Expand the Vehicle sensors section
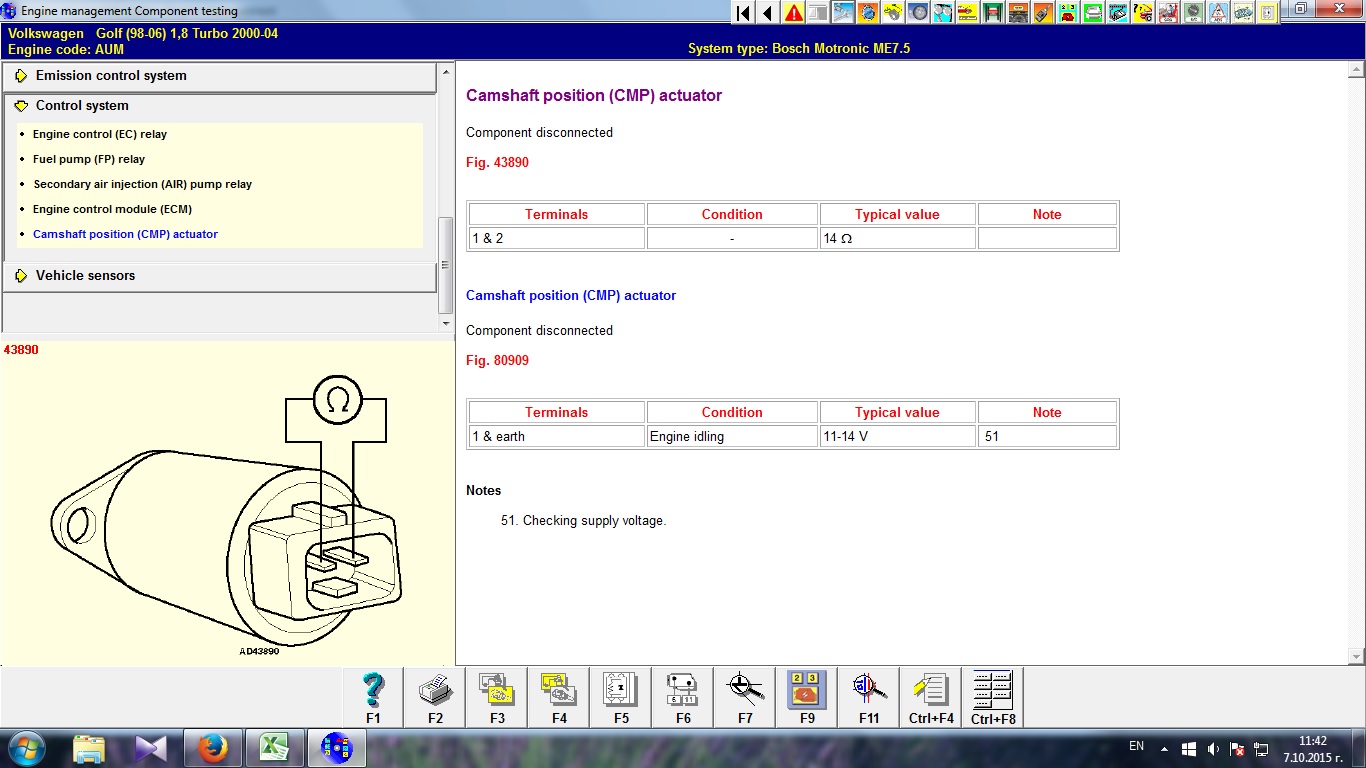The width and height of the screenshot is (1366, 768). click(x=85, y=276)
